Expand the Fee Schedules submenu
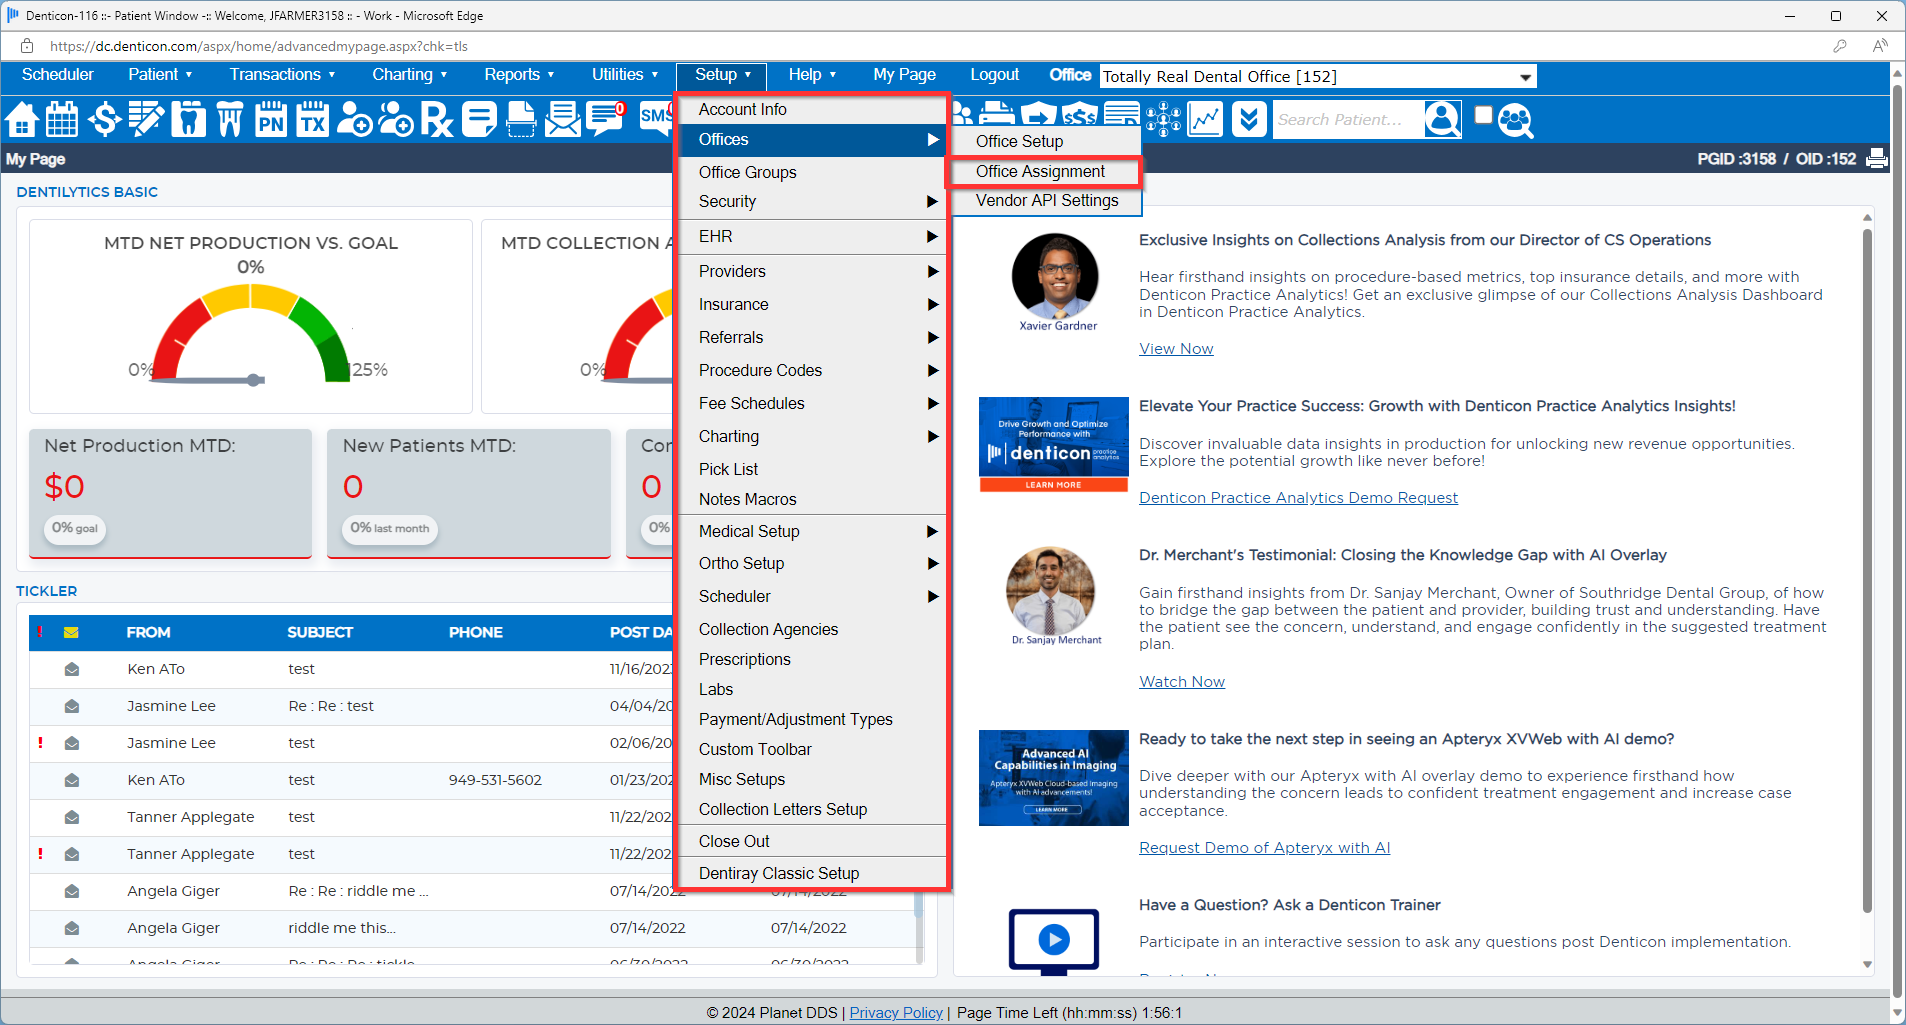 coord(813,404)
